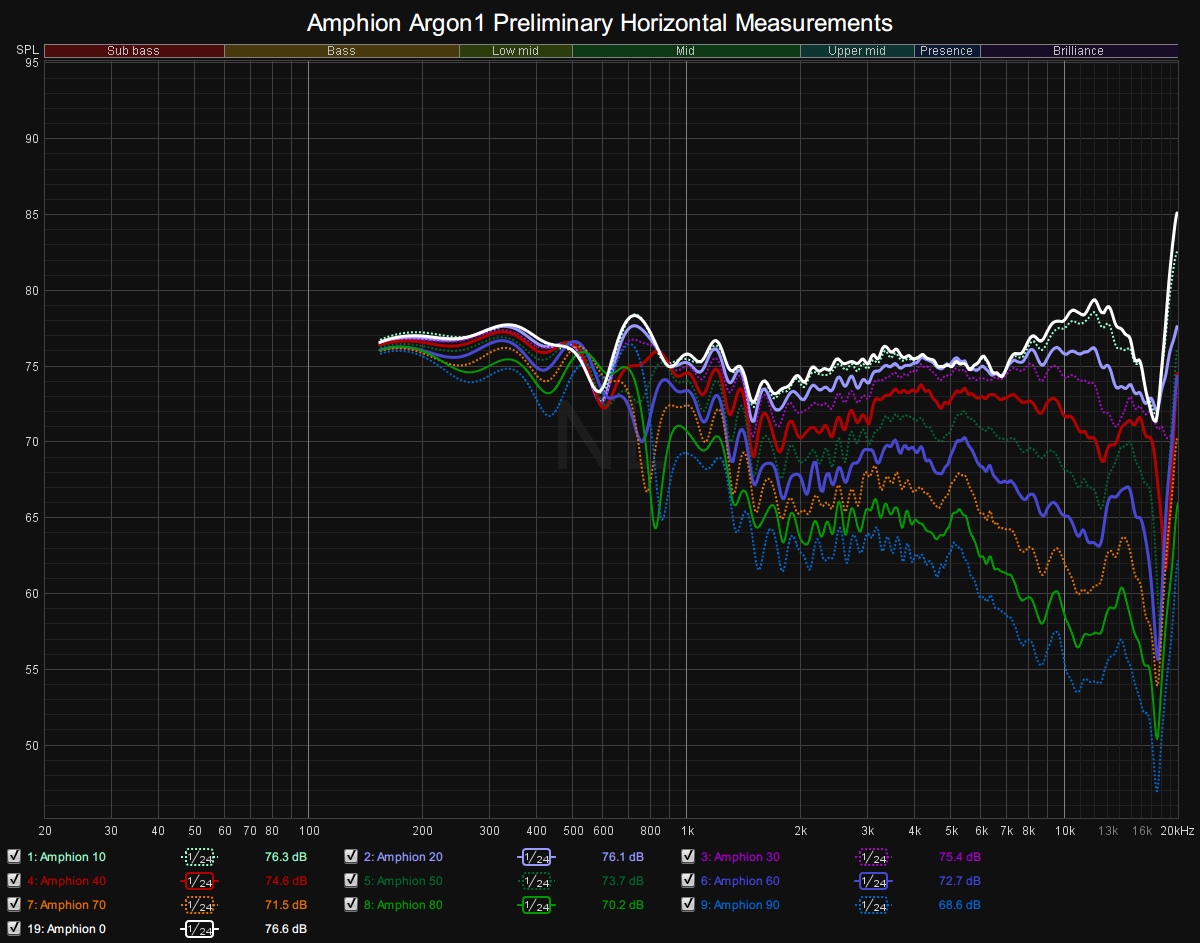Image resolution: width=1200 pixels, height=943 pixels.
Task: Hide the Amphion 10 trace via its checkbox
Action: [14, 856]
